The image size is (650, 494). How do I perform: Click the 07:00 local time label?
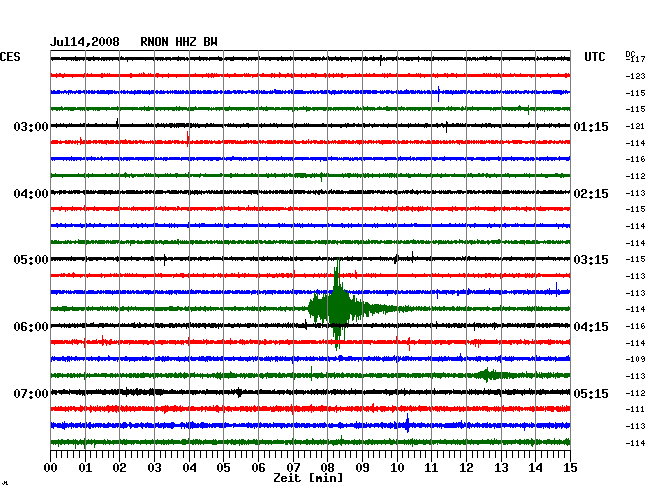(31, 393)
